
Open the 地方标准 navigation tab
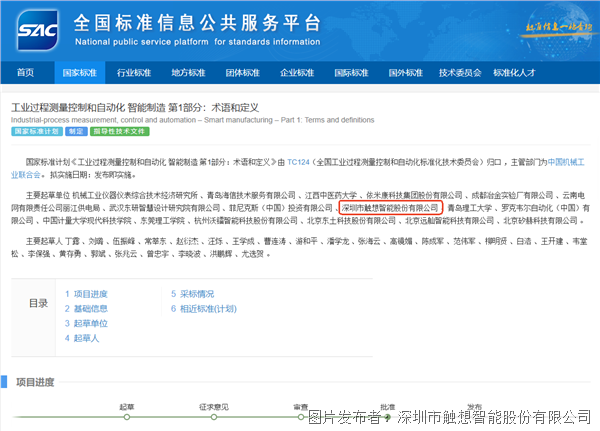coord(188,73)
